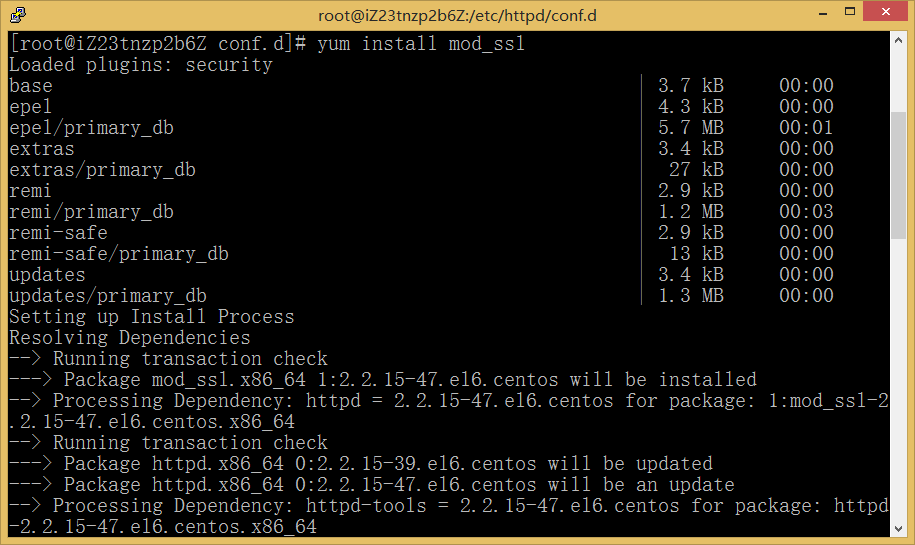Screen dimensions: 915x545
Task: Click the scrollbar down arrow
Action: (x=899, y=531)
